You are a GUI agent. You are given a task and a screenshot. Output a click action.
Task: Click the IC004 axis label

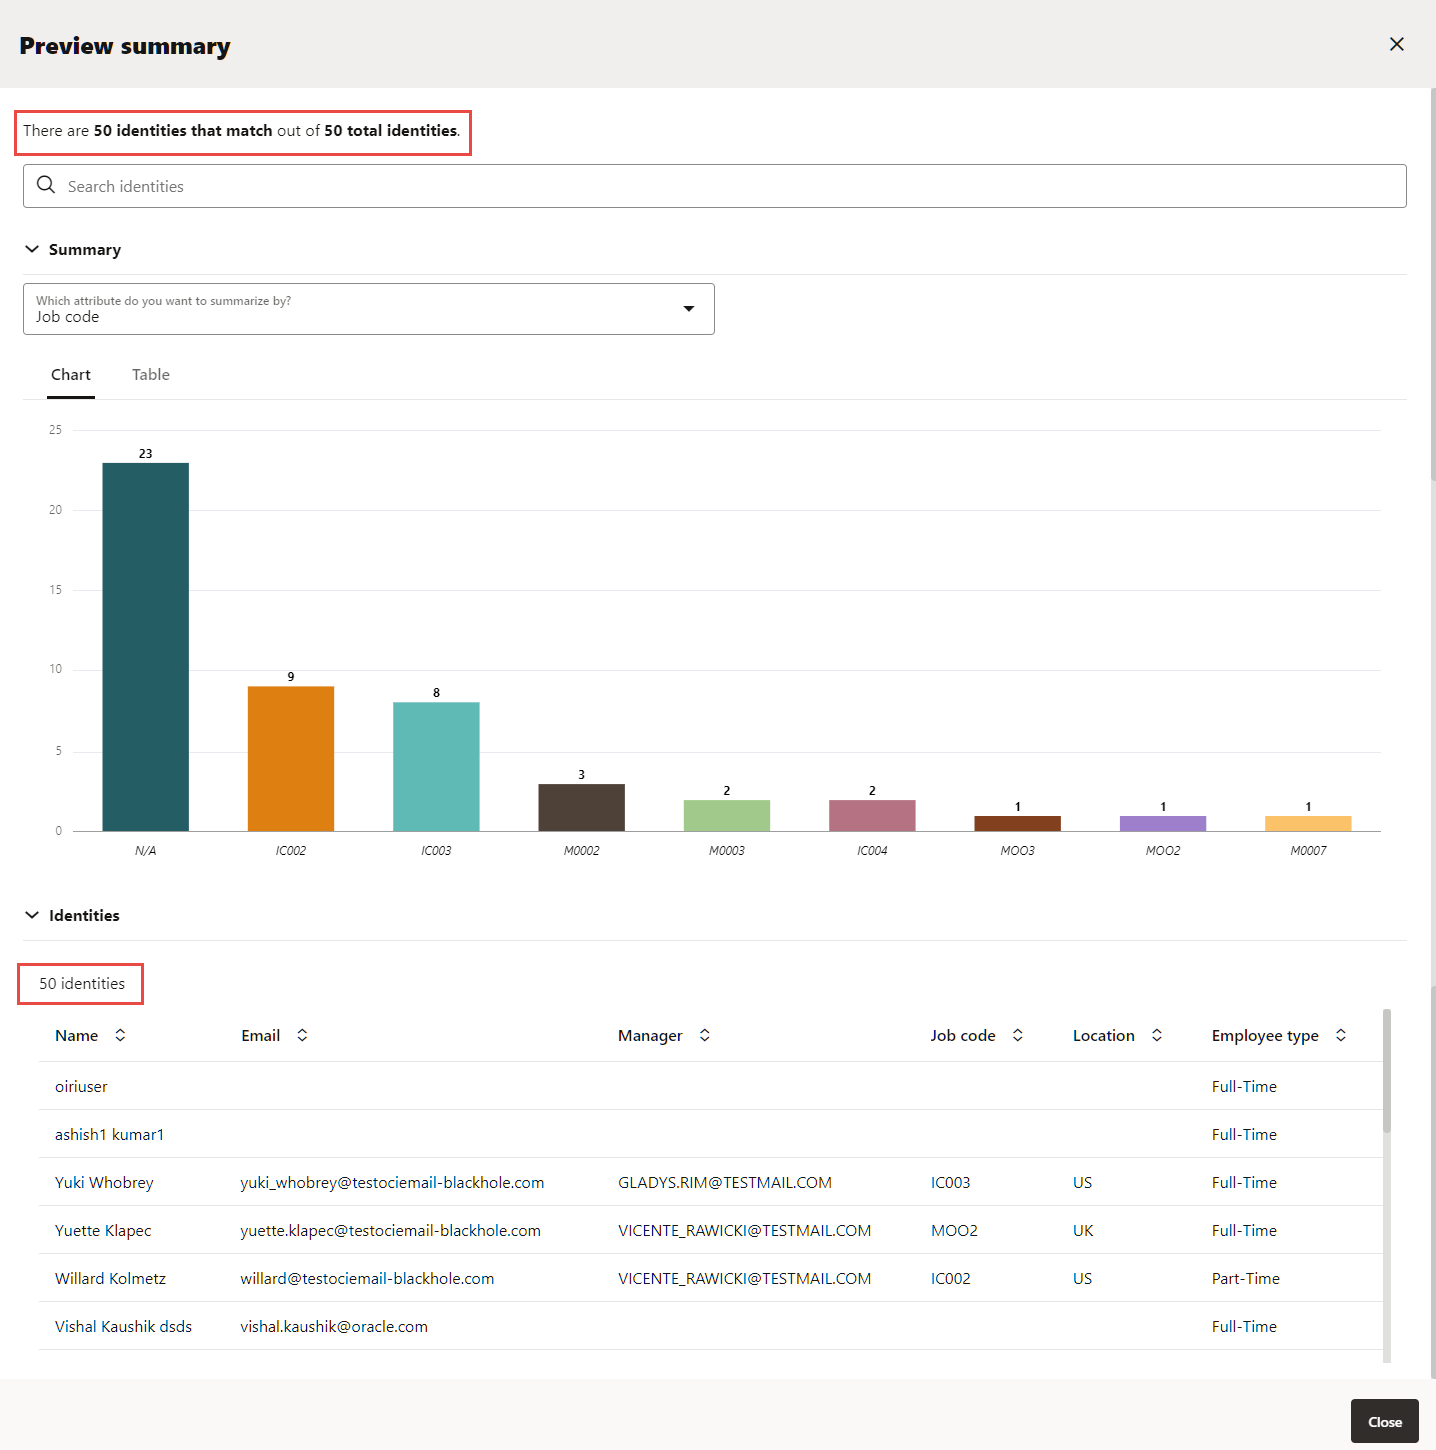tap(872, 850)
